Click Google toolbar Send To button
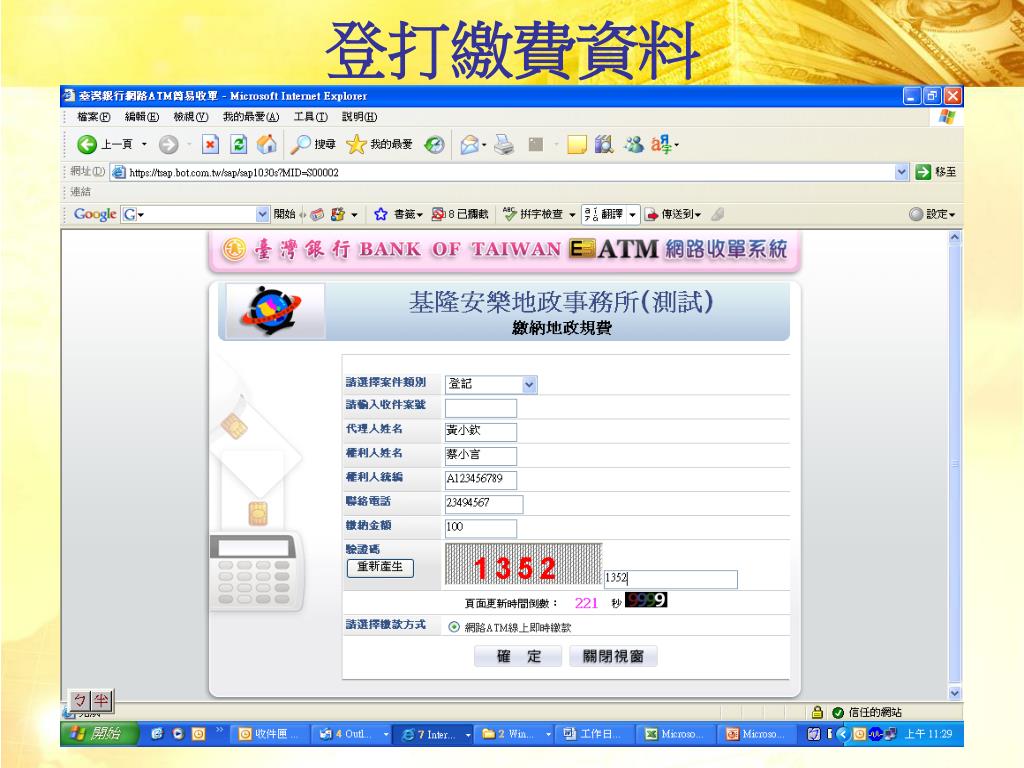Image resolution: width=1024 pixels, height=768 pixels. 673,214
